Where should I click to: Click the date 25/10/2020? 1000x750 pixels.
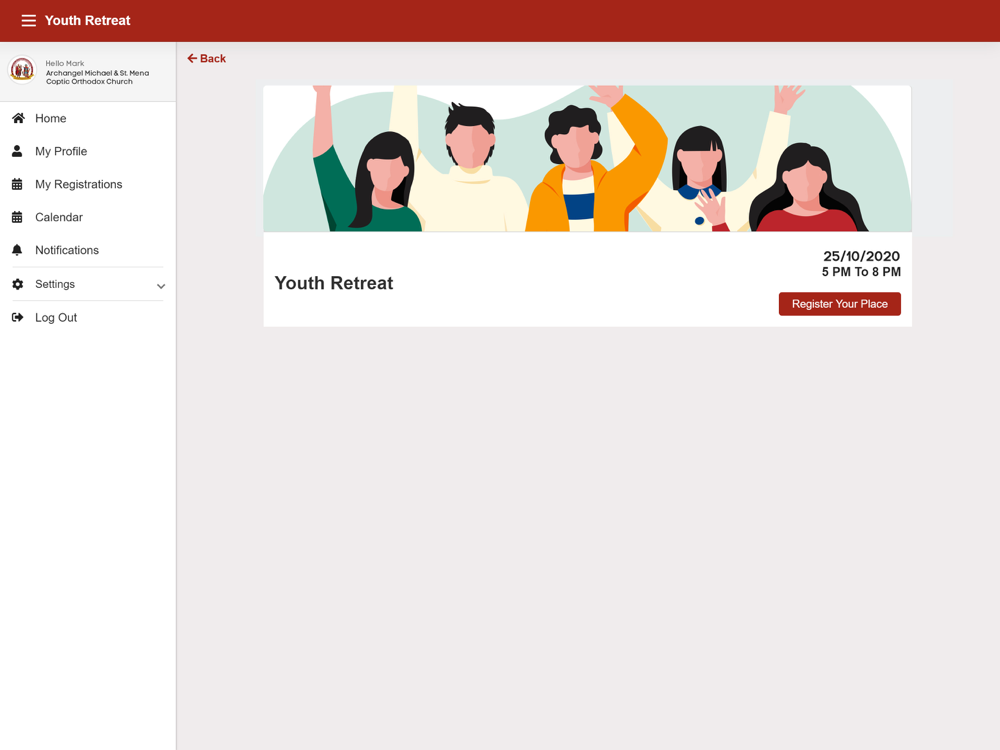coord(861,256)
